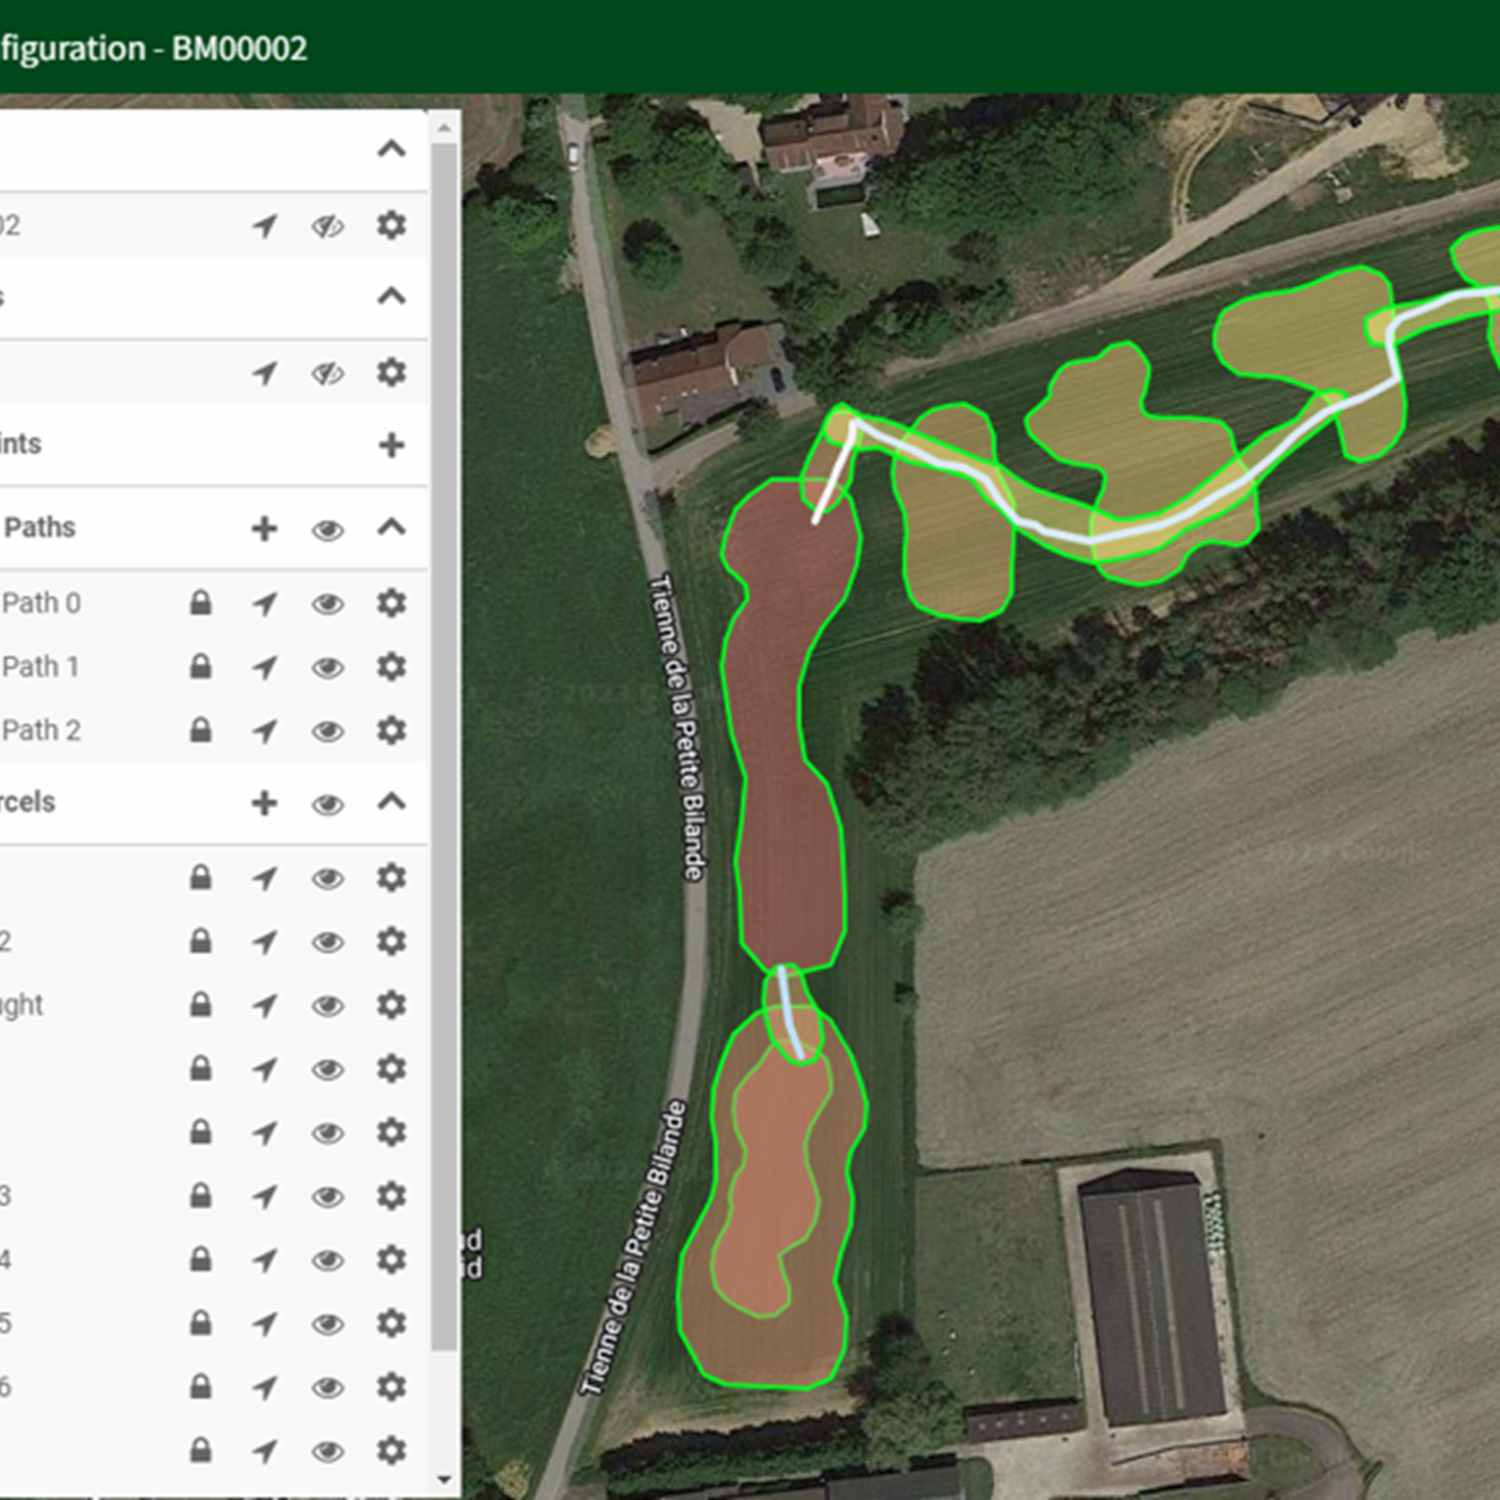Viewport: 1500px width, 1500px height.
Task: Collapse the Paths section
Action: pyautogui.click(x=391, y=527)
